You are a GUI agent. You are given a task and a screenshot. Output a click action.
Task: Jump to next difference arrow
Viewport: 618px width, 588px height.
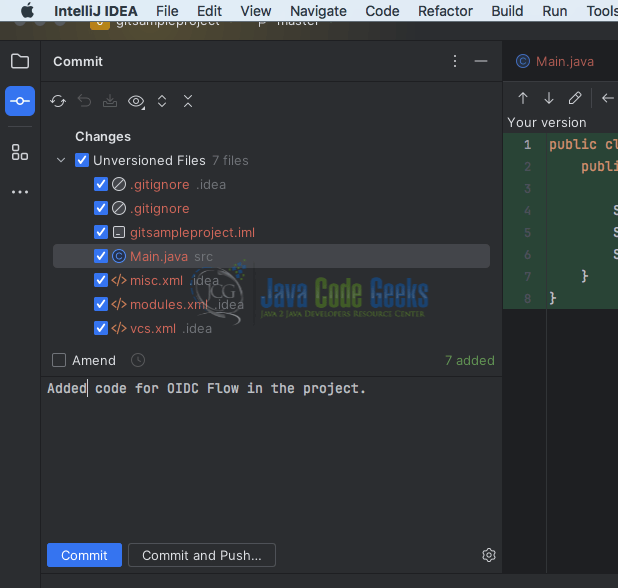tap(549, 98)
